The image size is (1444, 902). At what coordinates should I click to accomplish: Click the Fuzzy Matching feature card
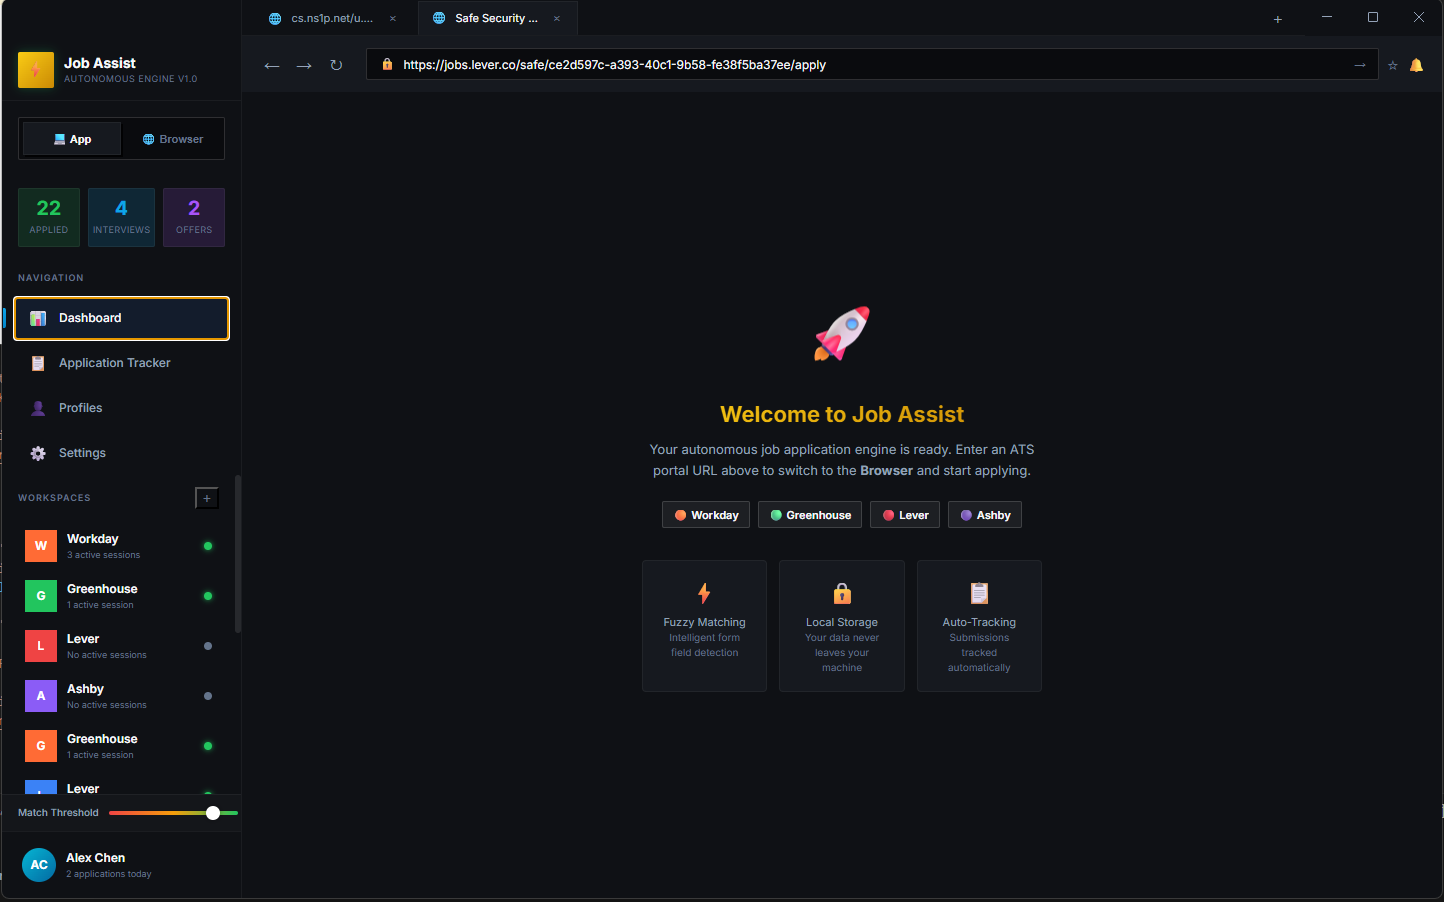704,626
